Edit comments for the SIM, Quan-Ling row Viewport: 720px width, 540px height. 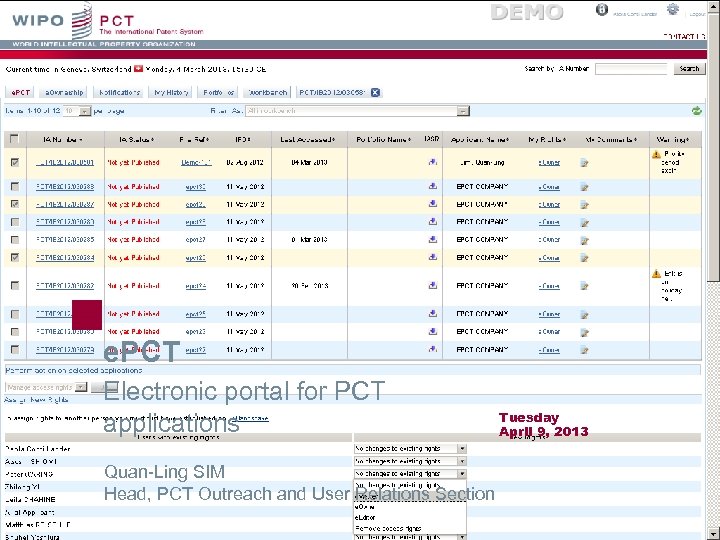pos(584,163)
